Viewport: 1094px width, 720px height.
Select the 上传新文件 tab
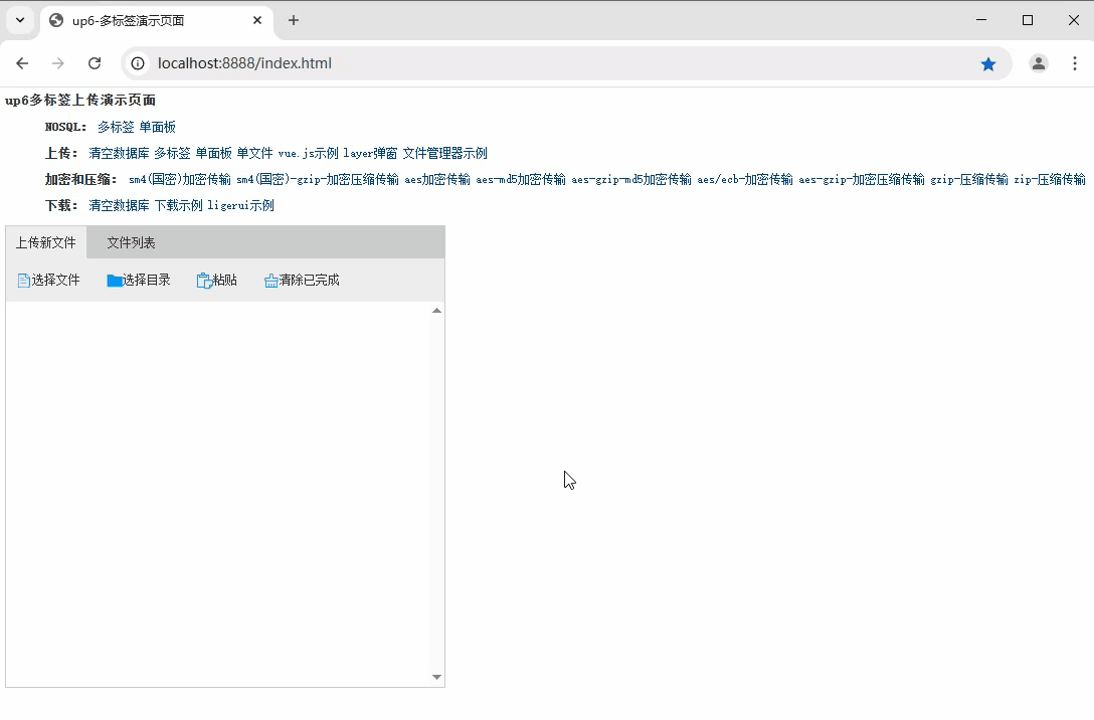coord(46,242)
